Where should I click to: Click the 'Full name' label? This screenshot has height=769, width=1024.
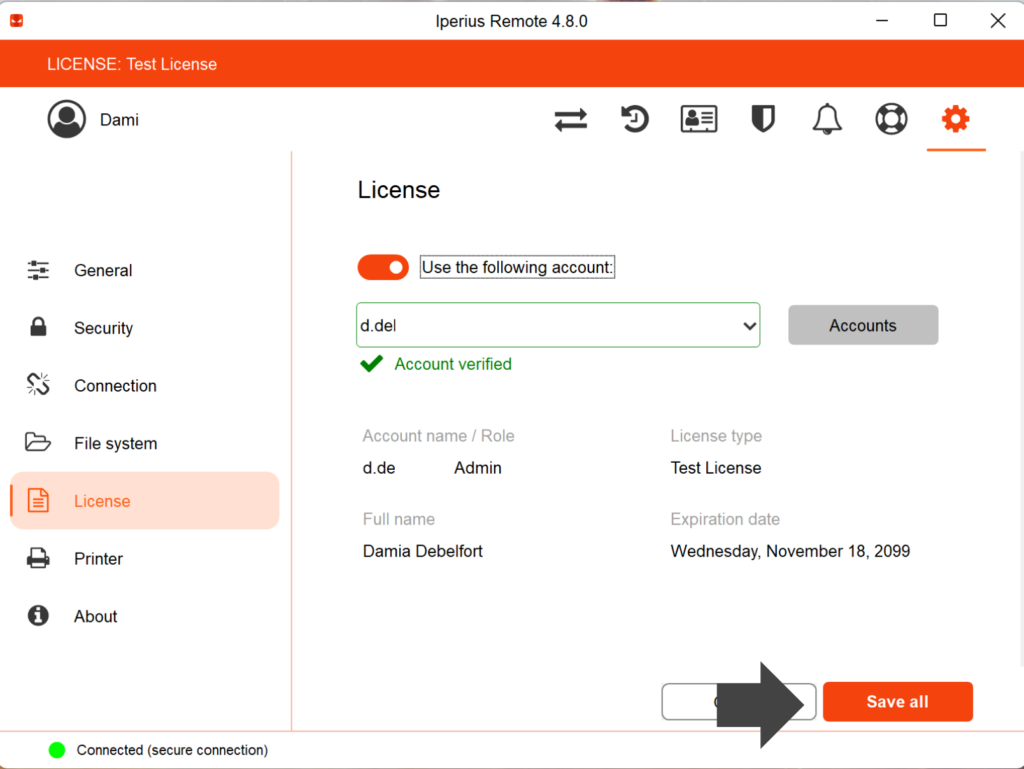(x=398, y=519)
